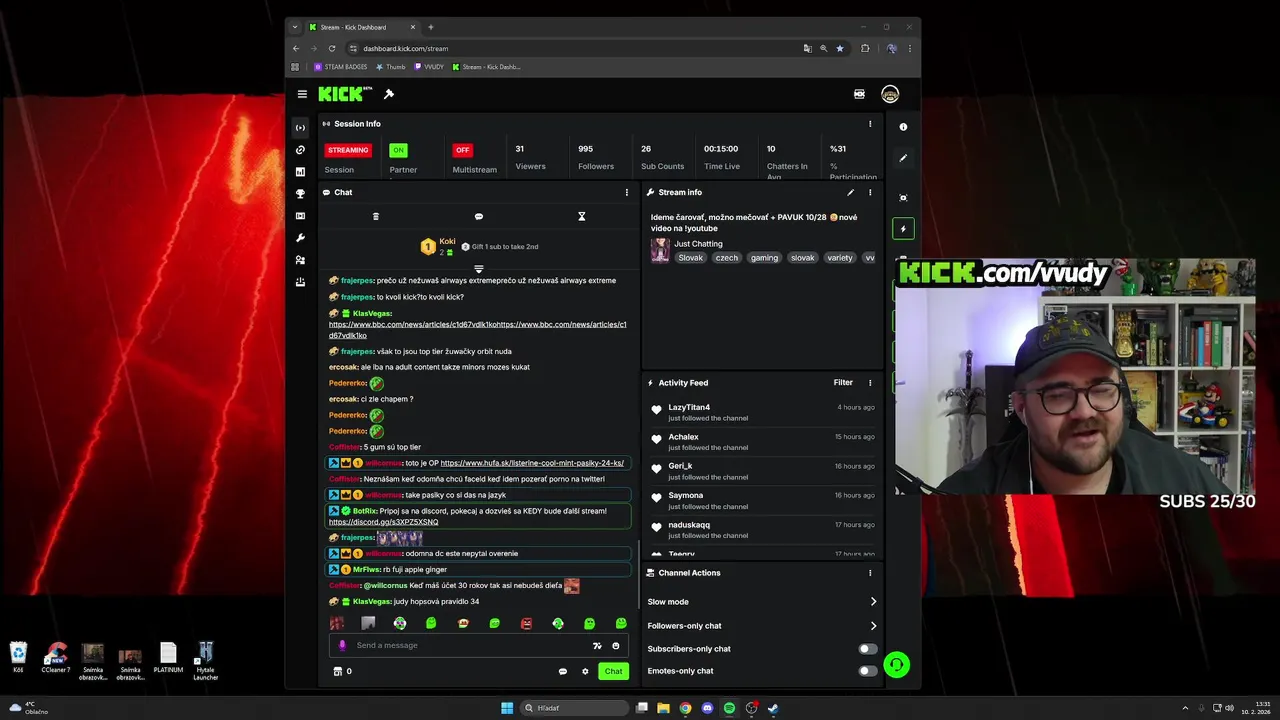
Task: Open the Stream section in the left sidebar
Action: (x=300, y=128)
